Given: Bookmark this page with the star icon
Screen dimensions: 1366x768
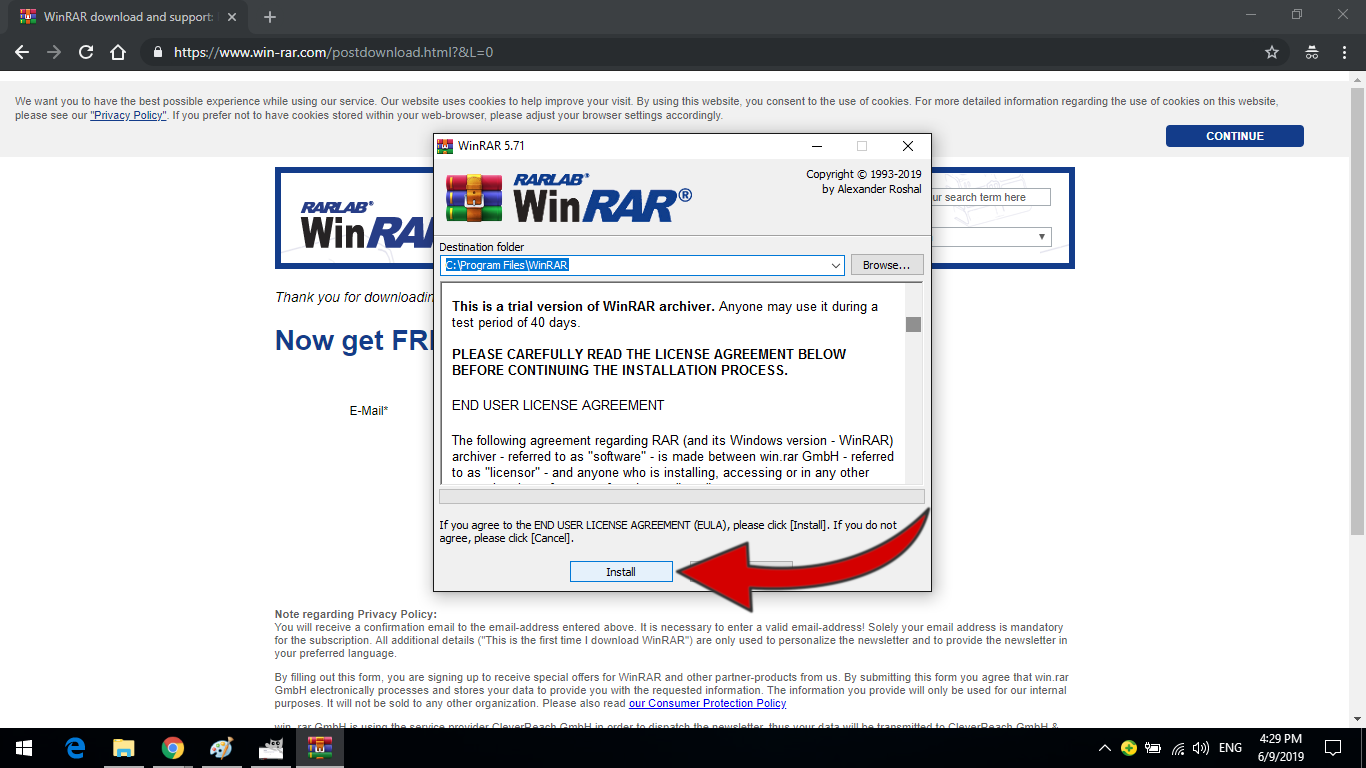Looking at the screenshot, I should point(1272,52).
